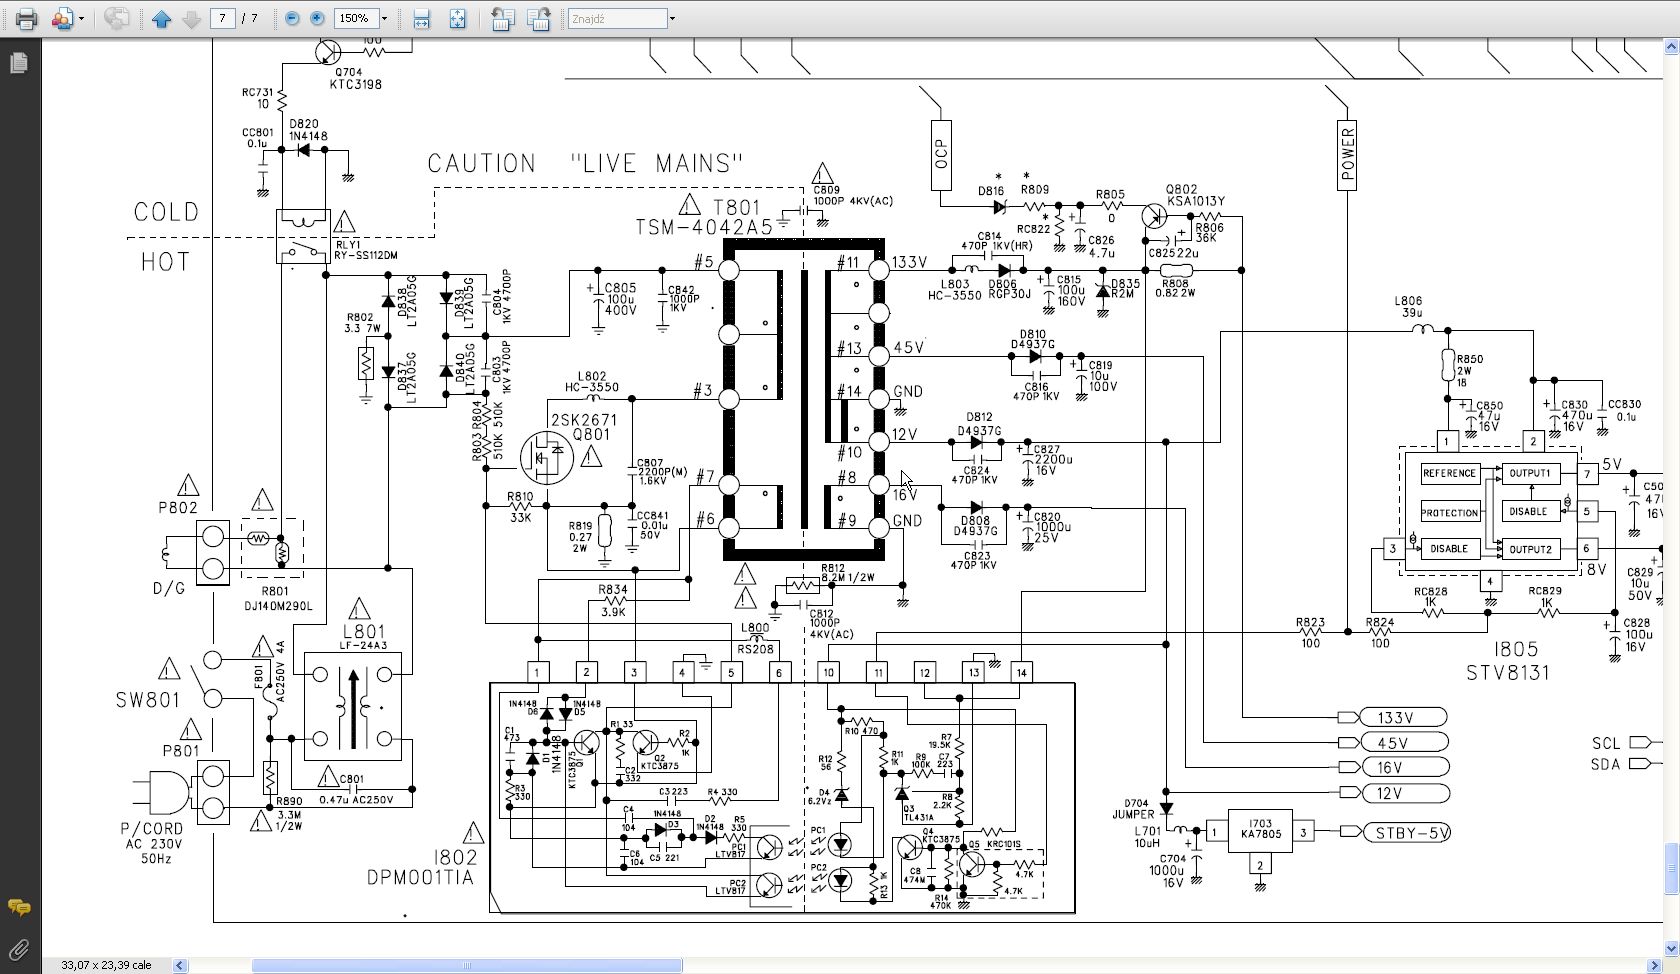Image resolution: width=1680 pixels, height=974 pixels.
Task: Click the fit one full page icon
Action: 457,18
